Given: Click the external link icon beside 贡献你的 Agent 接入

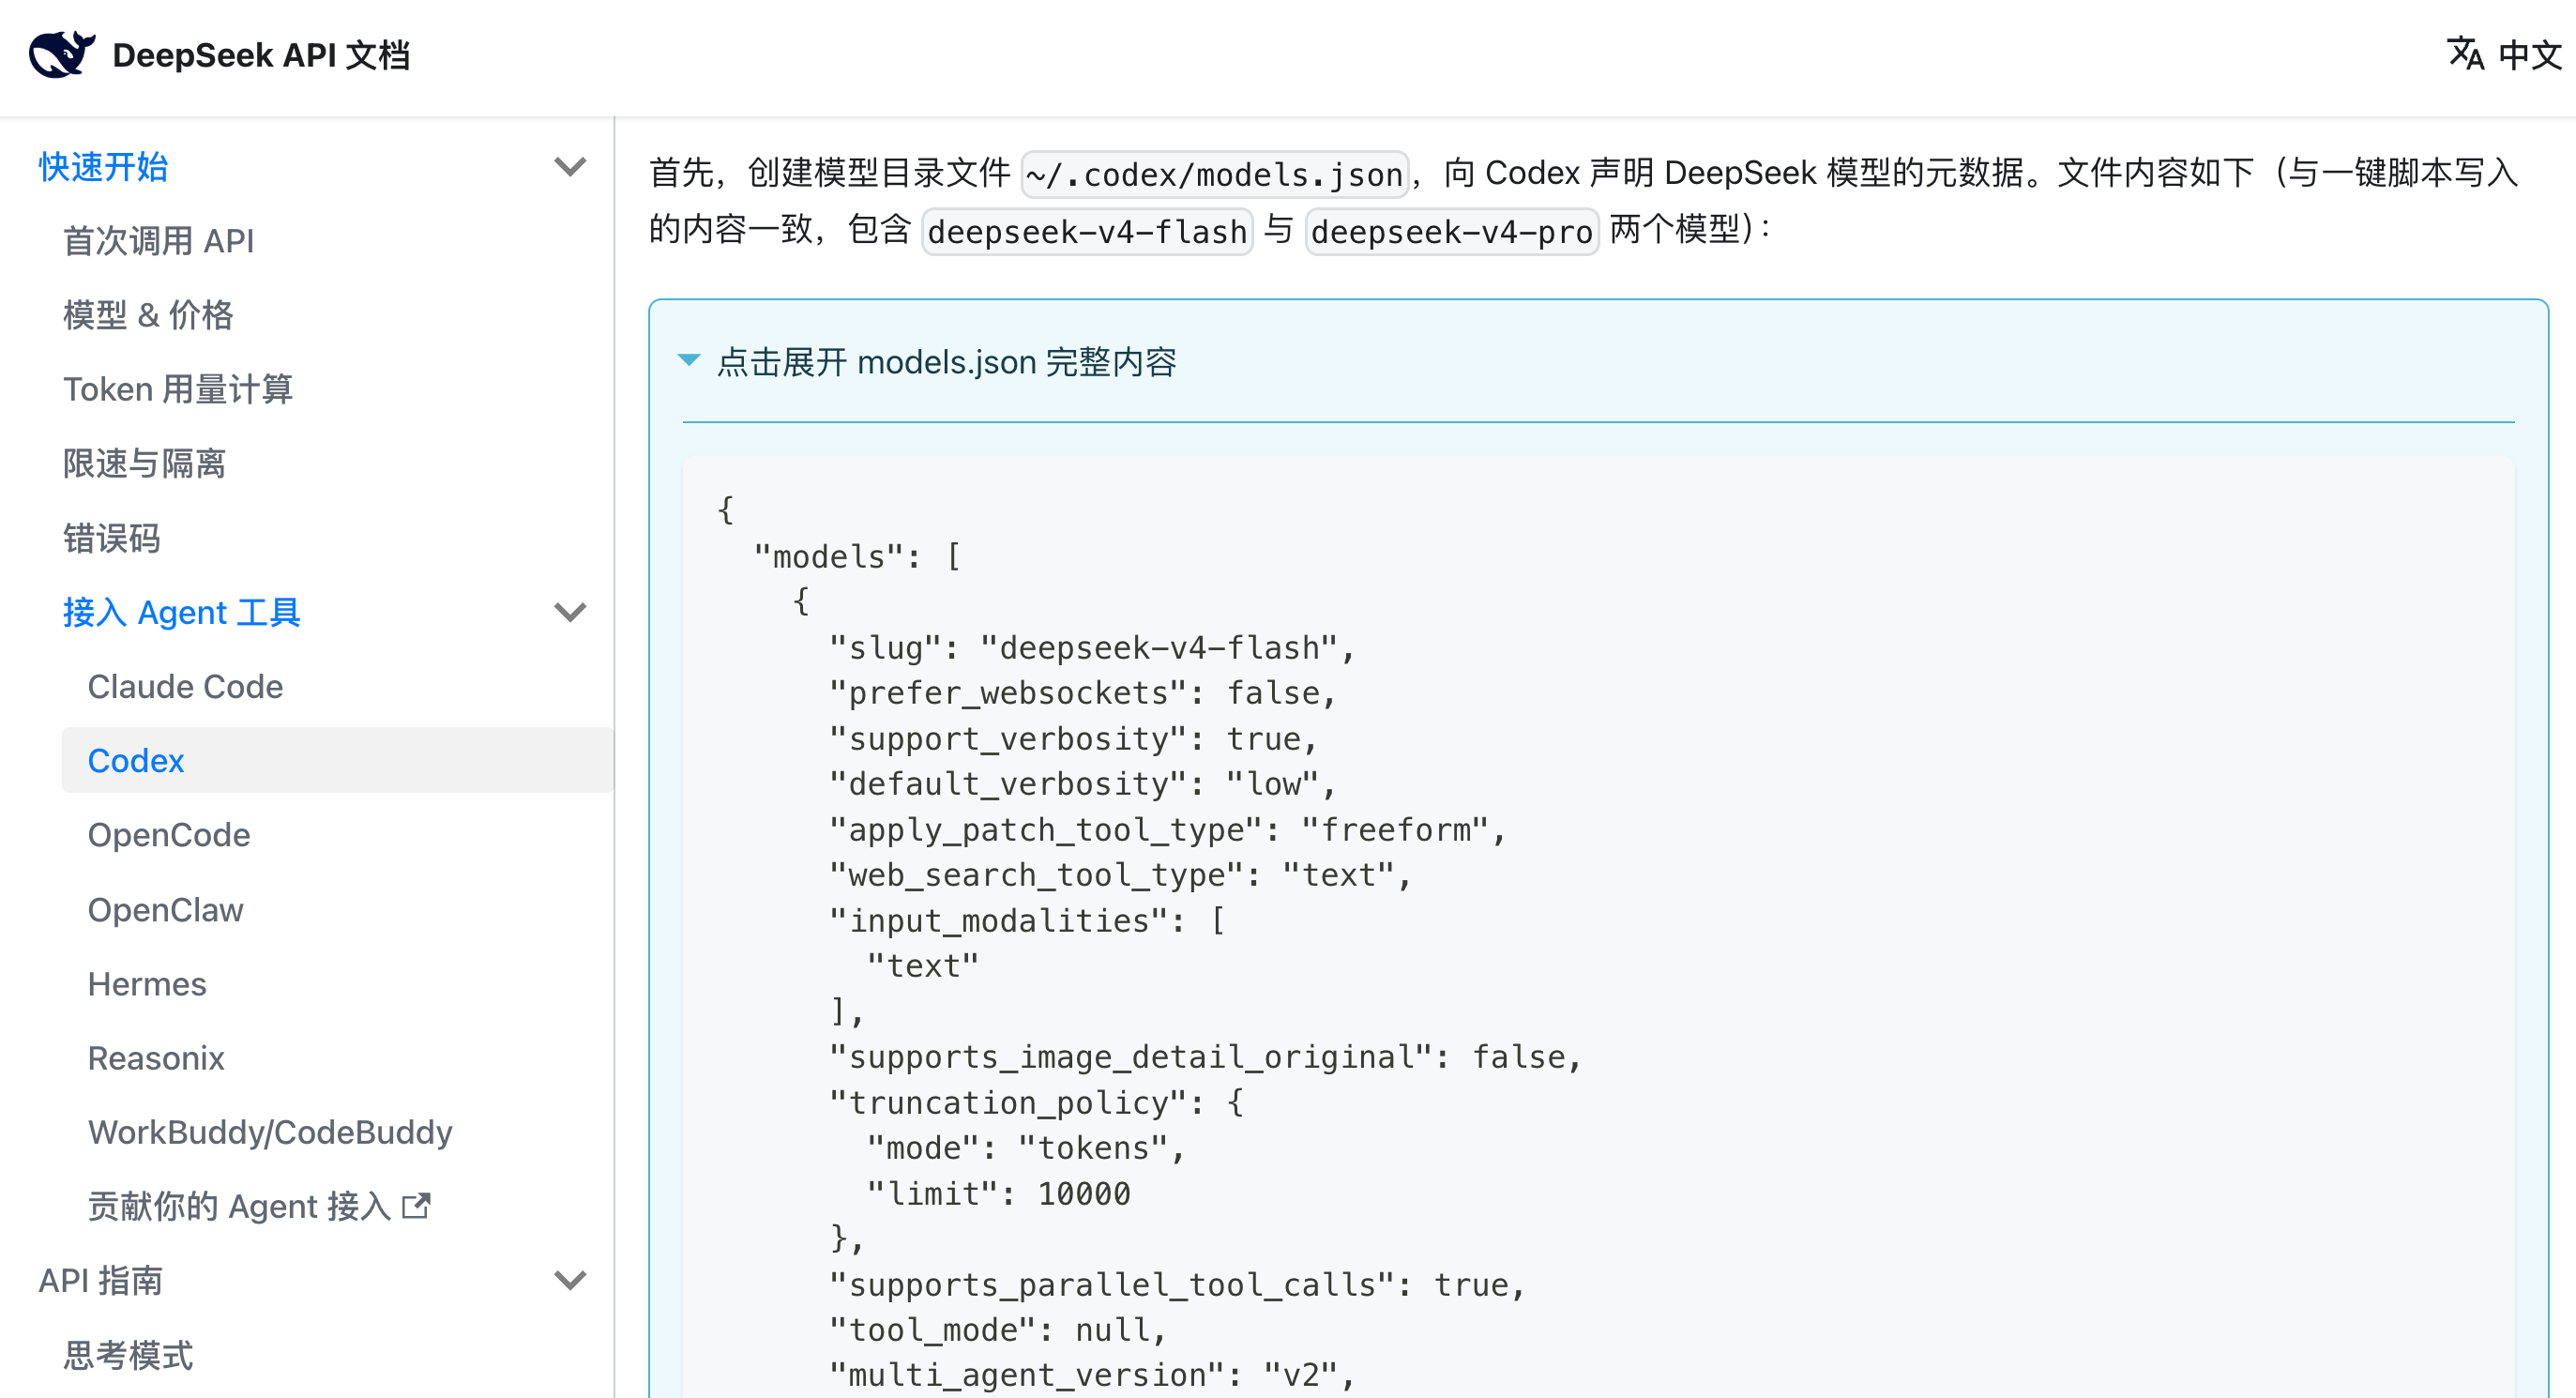Looking at the screenshot, I should [416, 1206].
